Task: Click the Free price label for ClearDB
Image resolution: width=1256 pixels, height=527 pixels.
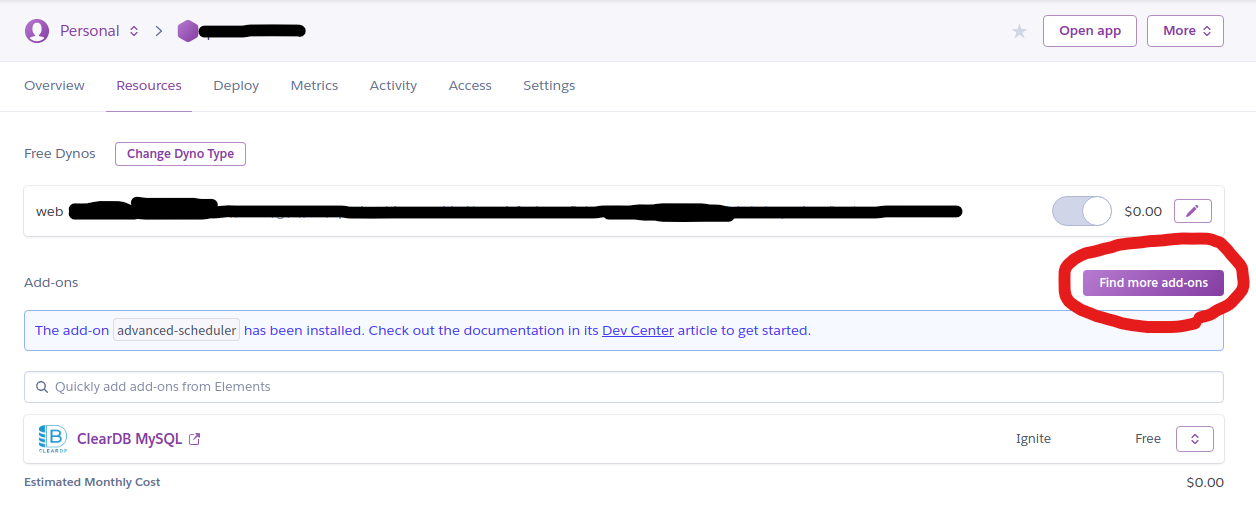Action: pos(1148,439)
